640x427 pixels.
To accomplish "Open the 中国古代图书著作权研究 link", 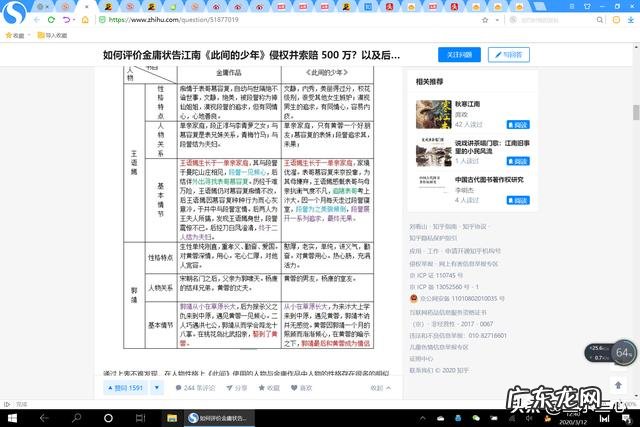I will [x=489, y=180].
